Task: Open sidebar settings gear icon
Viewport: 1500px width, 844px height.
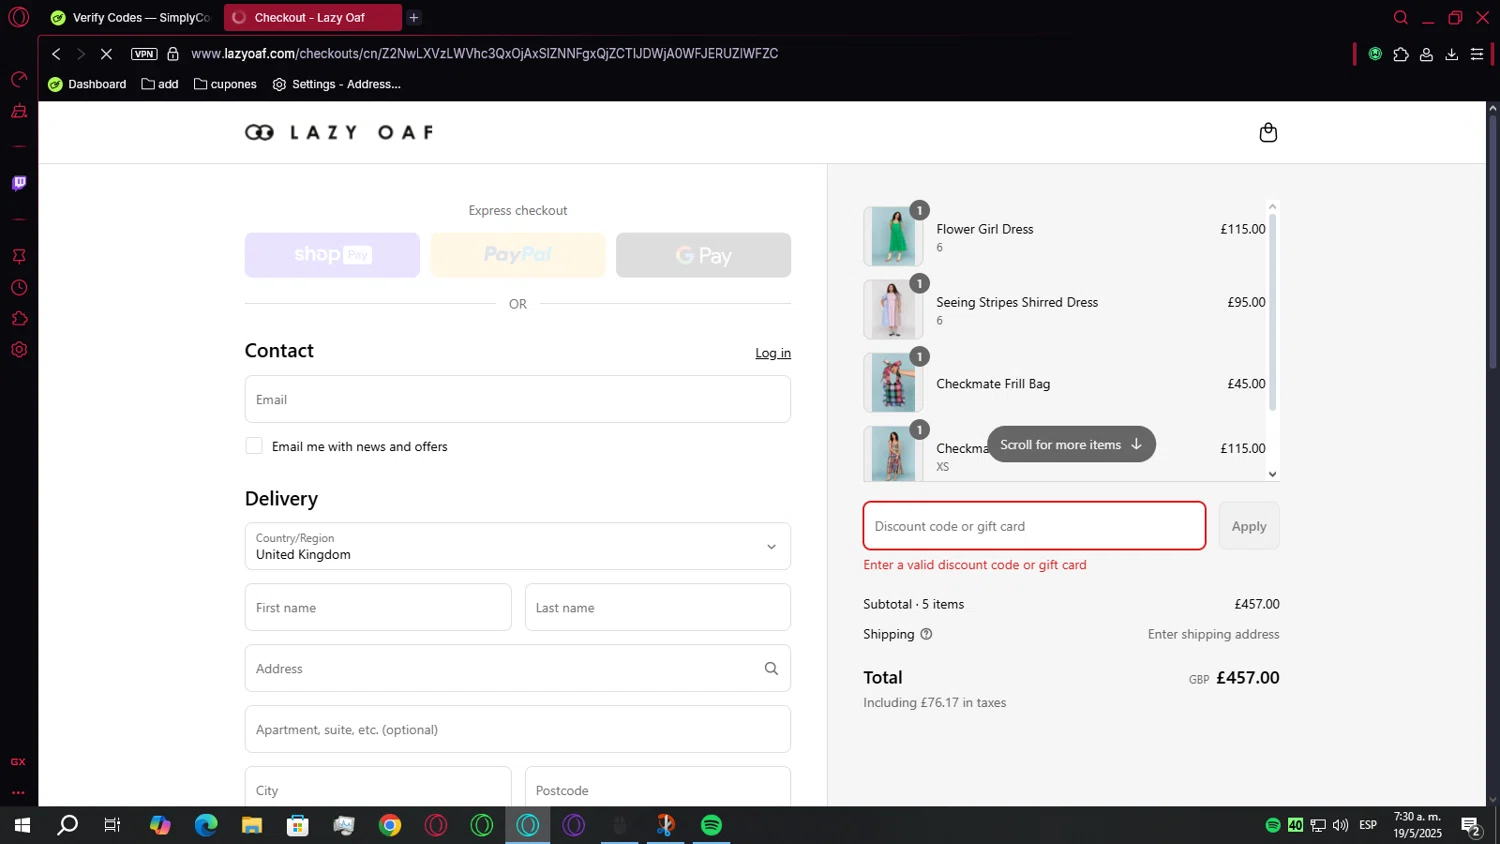Action: pyautogui.click(x=18, y=350)
